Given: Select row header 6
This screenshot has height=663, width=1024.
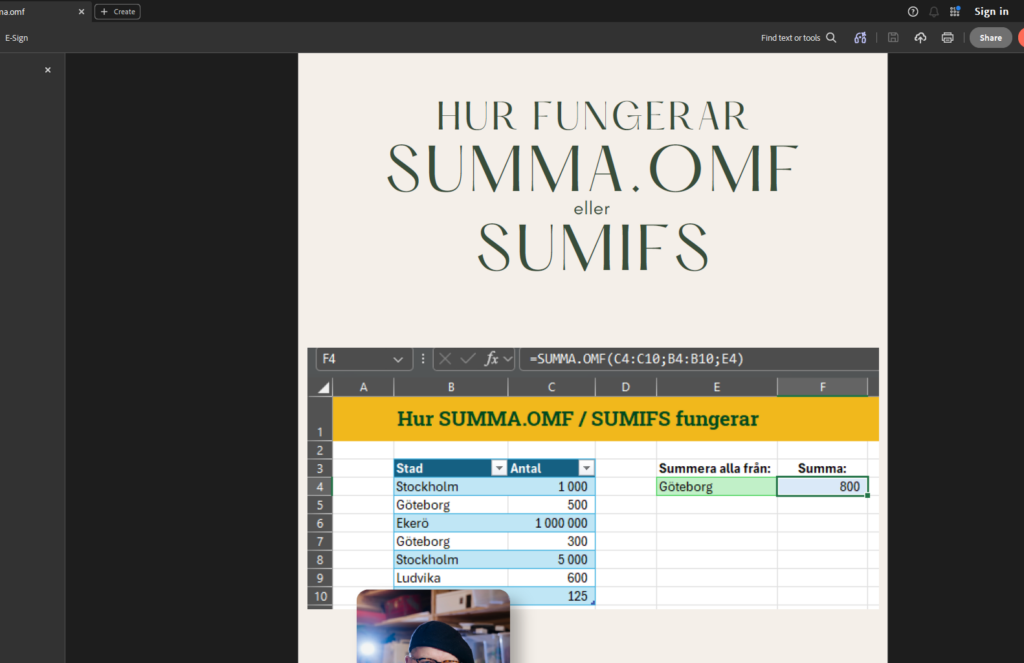Looking at the screenshot, I should click(320, 523).
